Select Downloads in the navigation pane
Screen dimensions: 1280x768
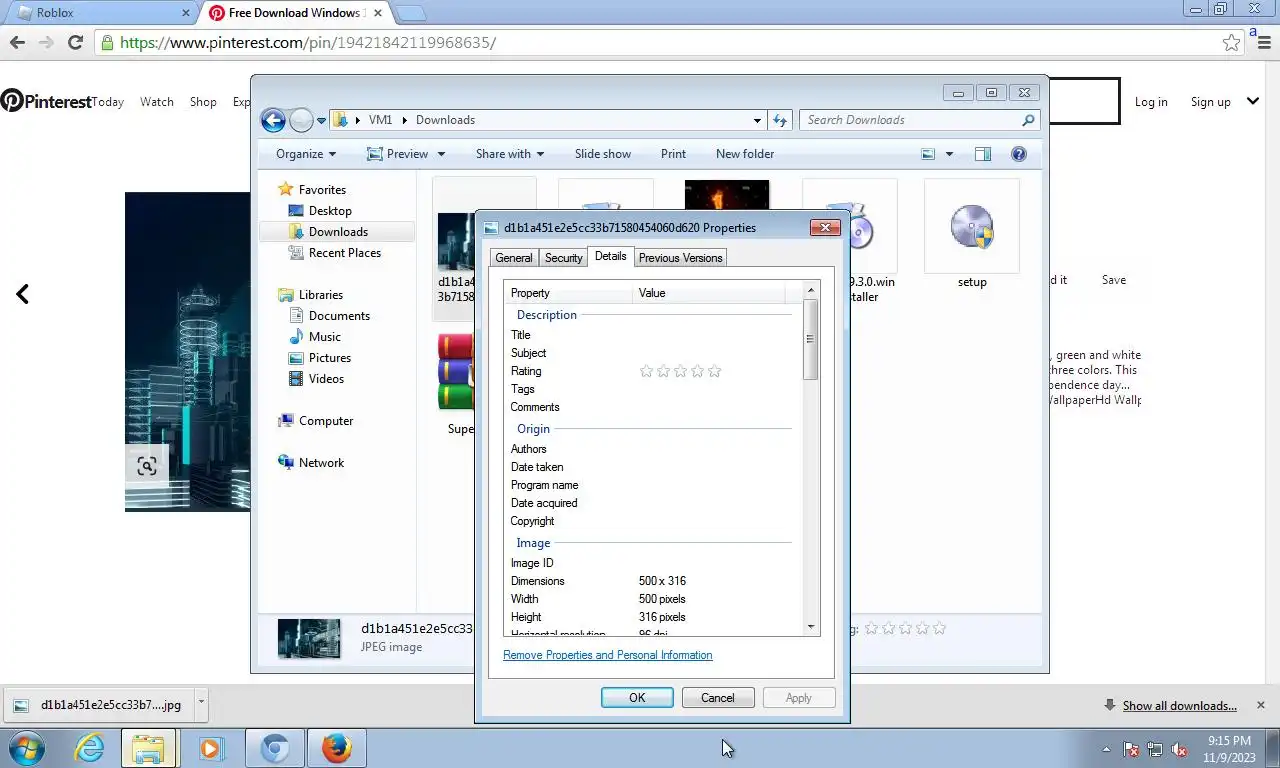[x=338, y=232]
